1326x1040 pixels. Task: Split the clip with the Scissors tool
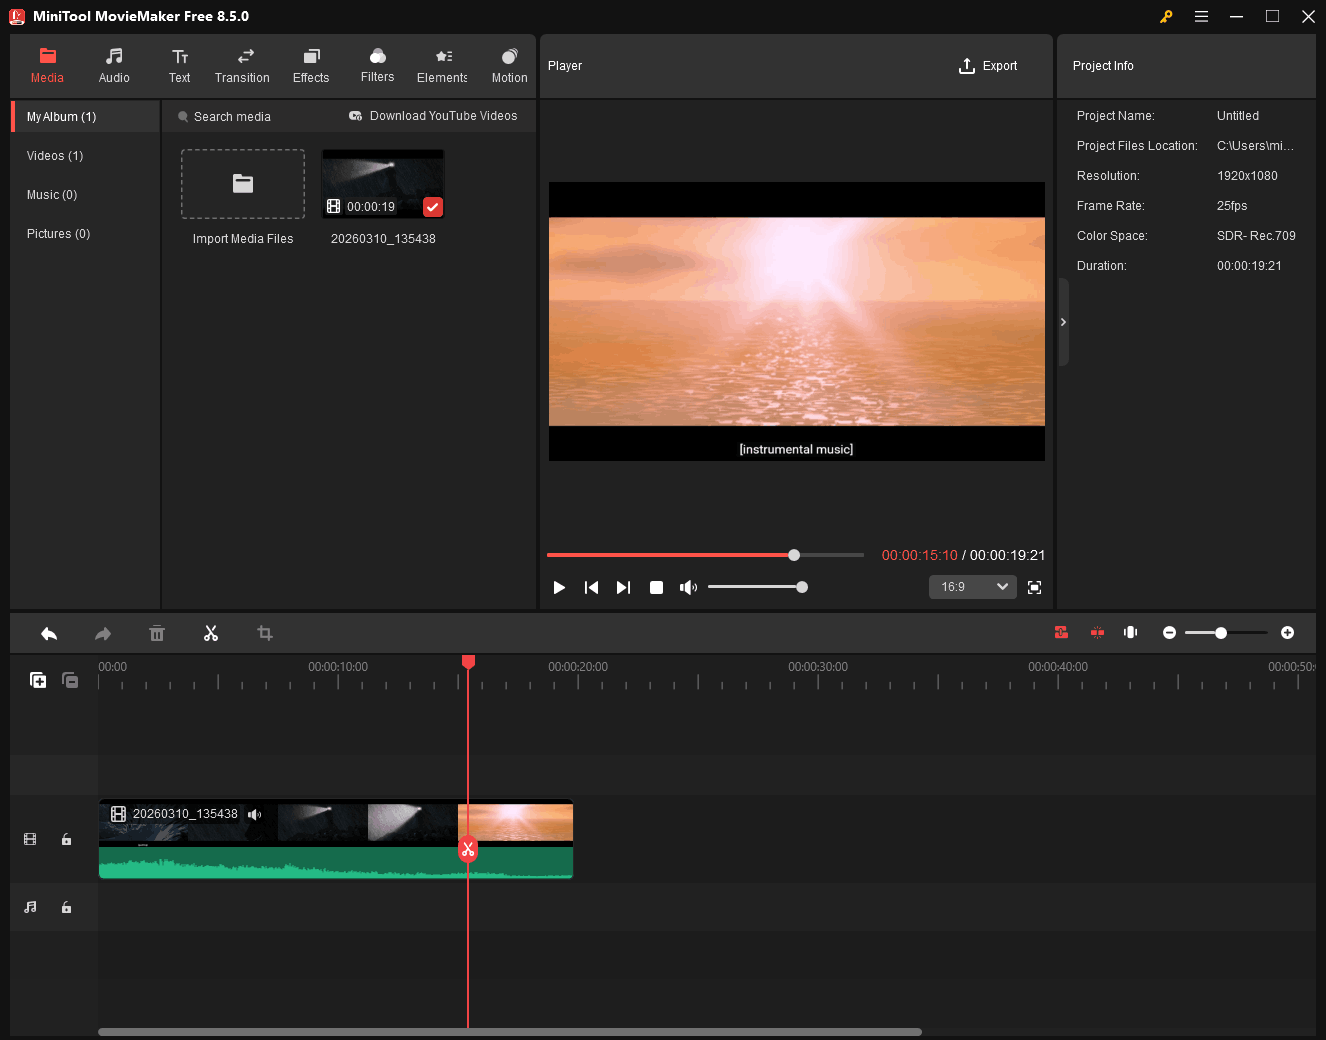211,633
